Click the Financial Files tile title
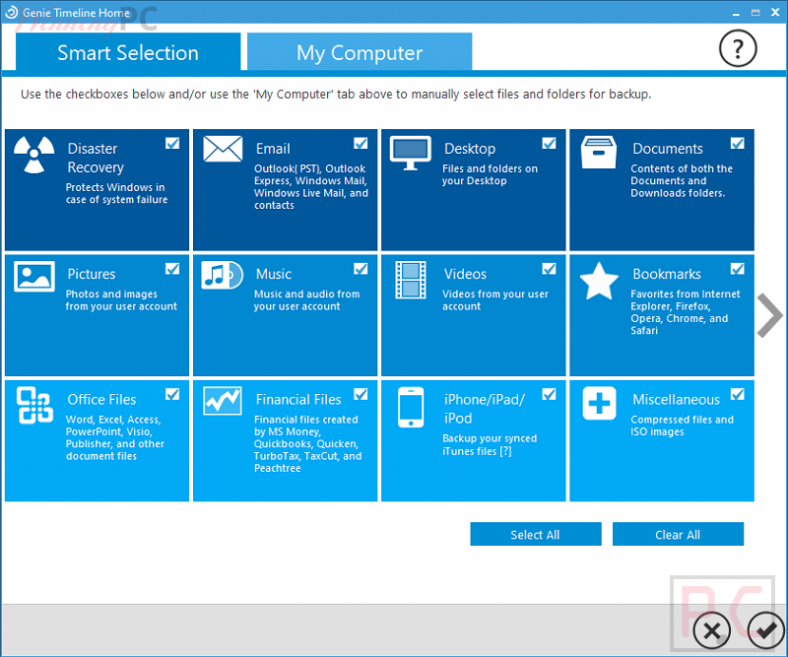The image size is (788, 657). pyautogui.click(x=299, y=400)
